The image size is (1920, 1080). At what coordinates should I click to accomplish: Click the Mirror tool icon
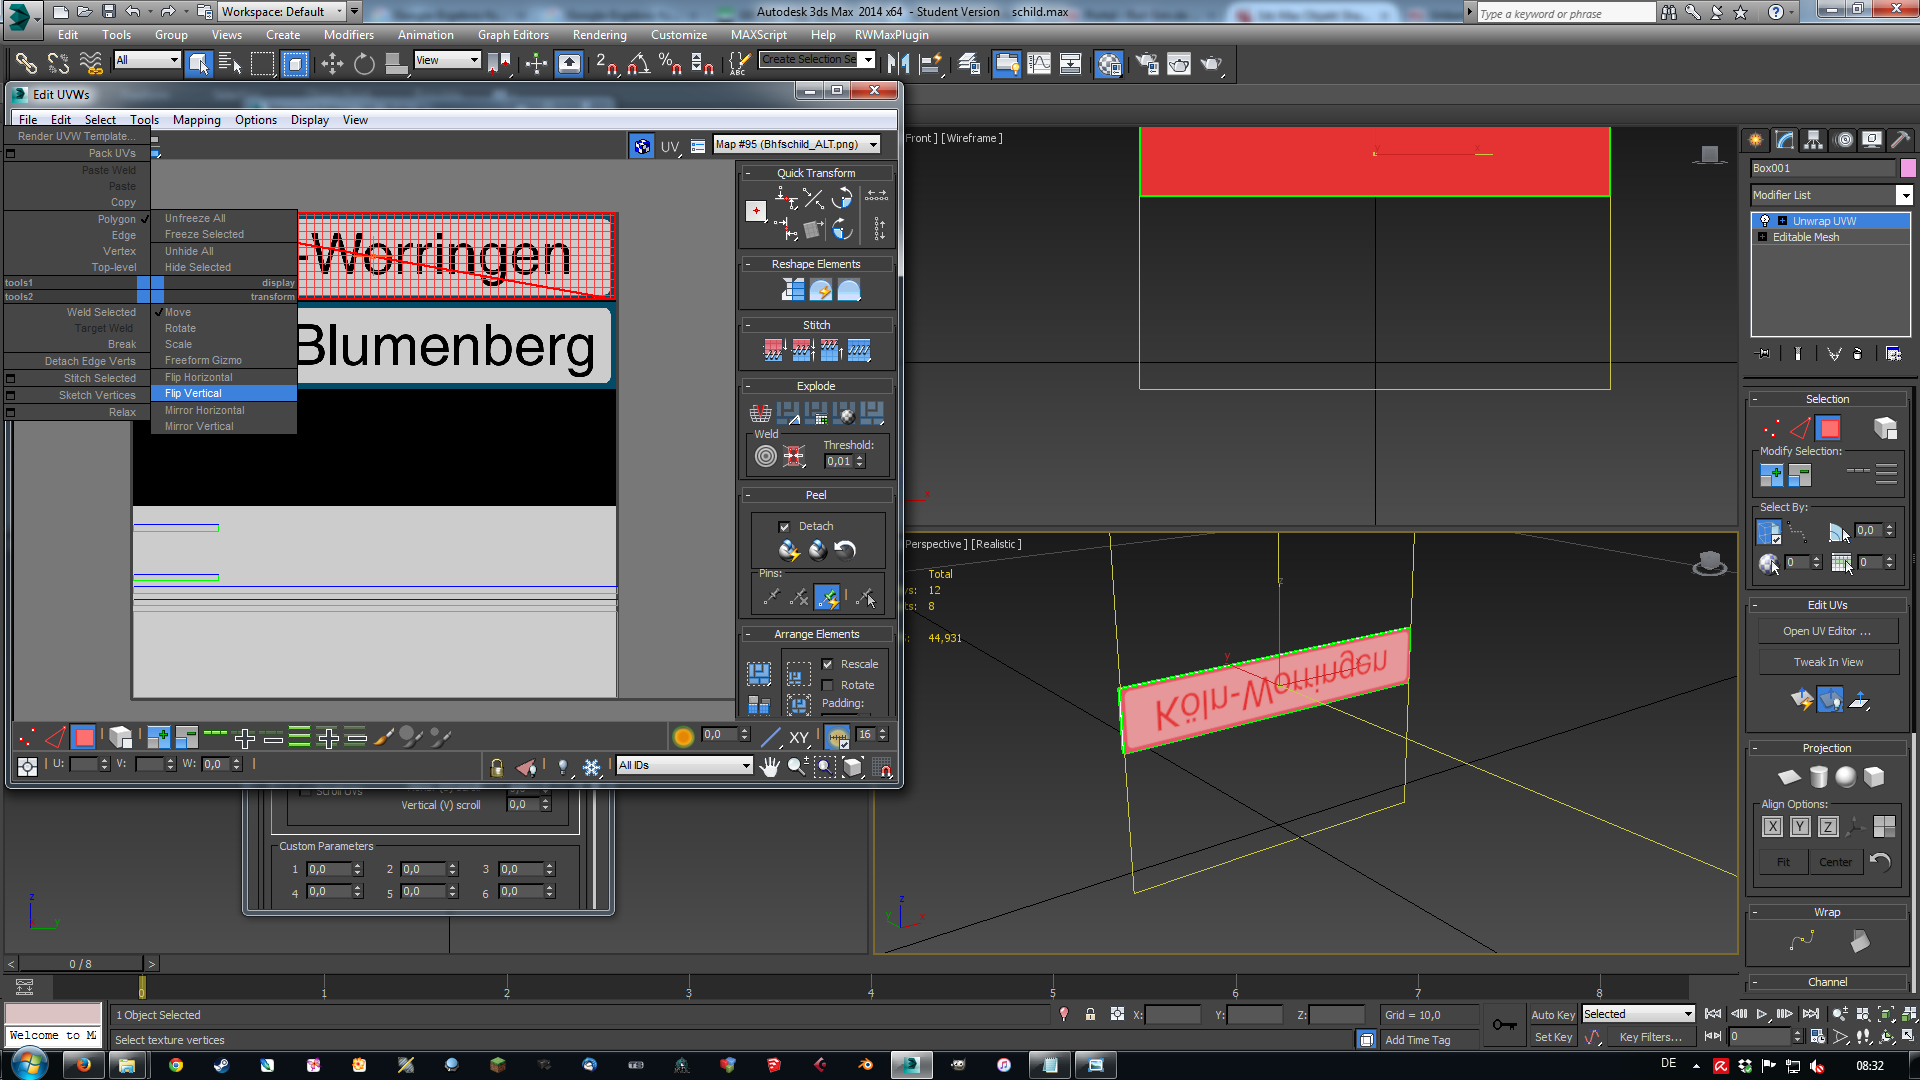[x=898, y=64]
